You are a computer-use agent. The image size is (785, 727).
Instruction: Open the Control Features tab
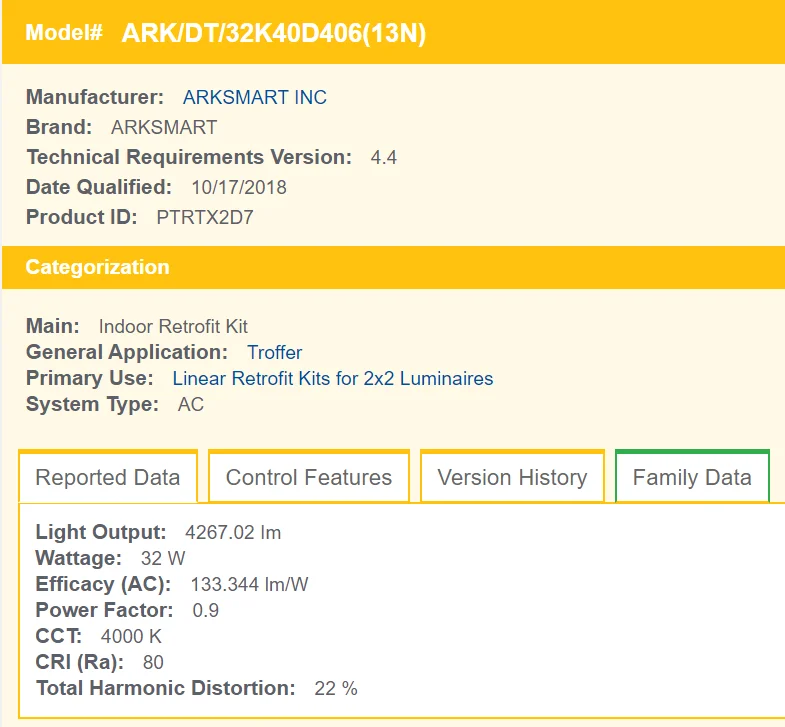(309, 477)
